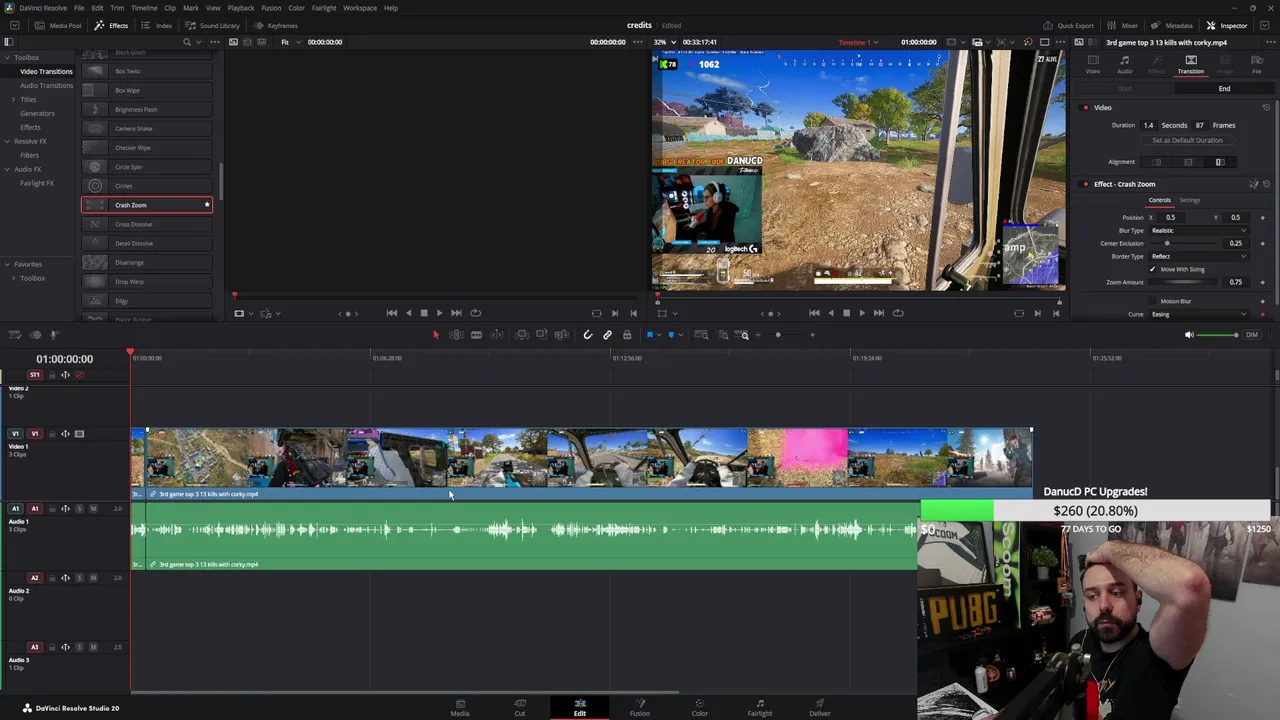Click Set as Default Duration
1280x720 pixels.
pos(1187,140)
